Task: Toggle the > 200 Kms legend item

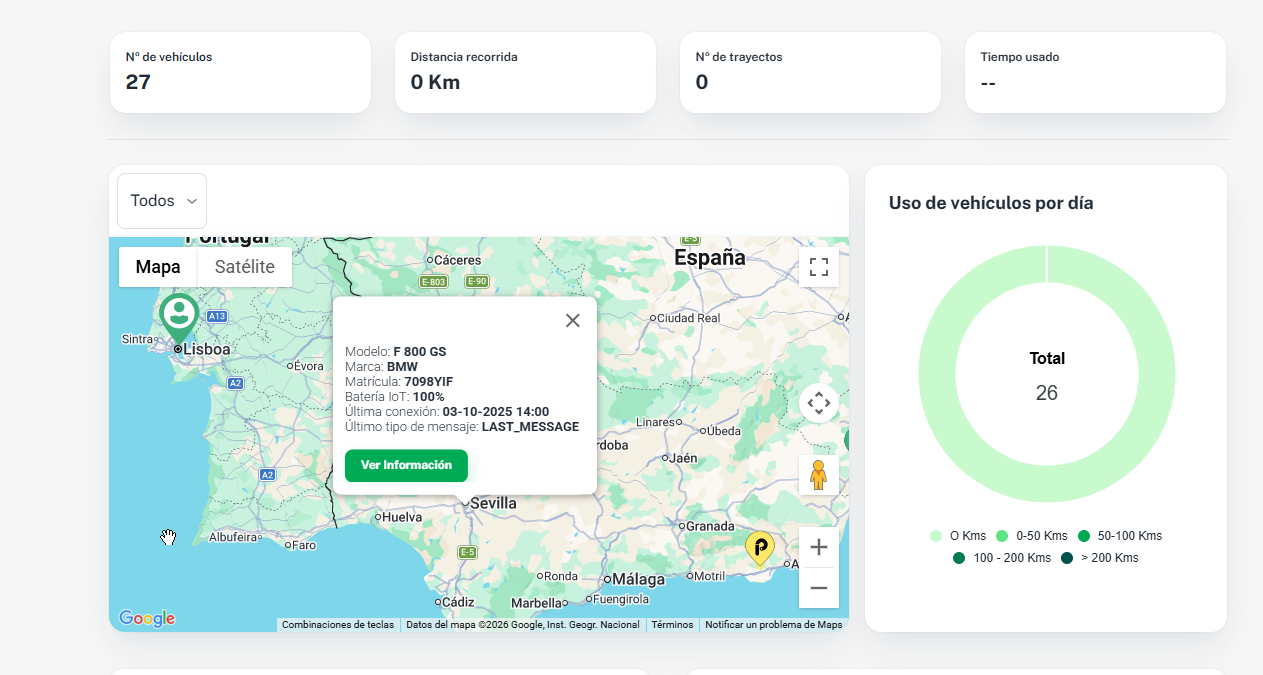Action: coord(1099,558)
